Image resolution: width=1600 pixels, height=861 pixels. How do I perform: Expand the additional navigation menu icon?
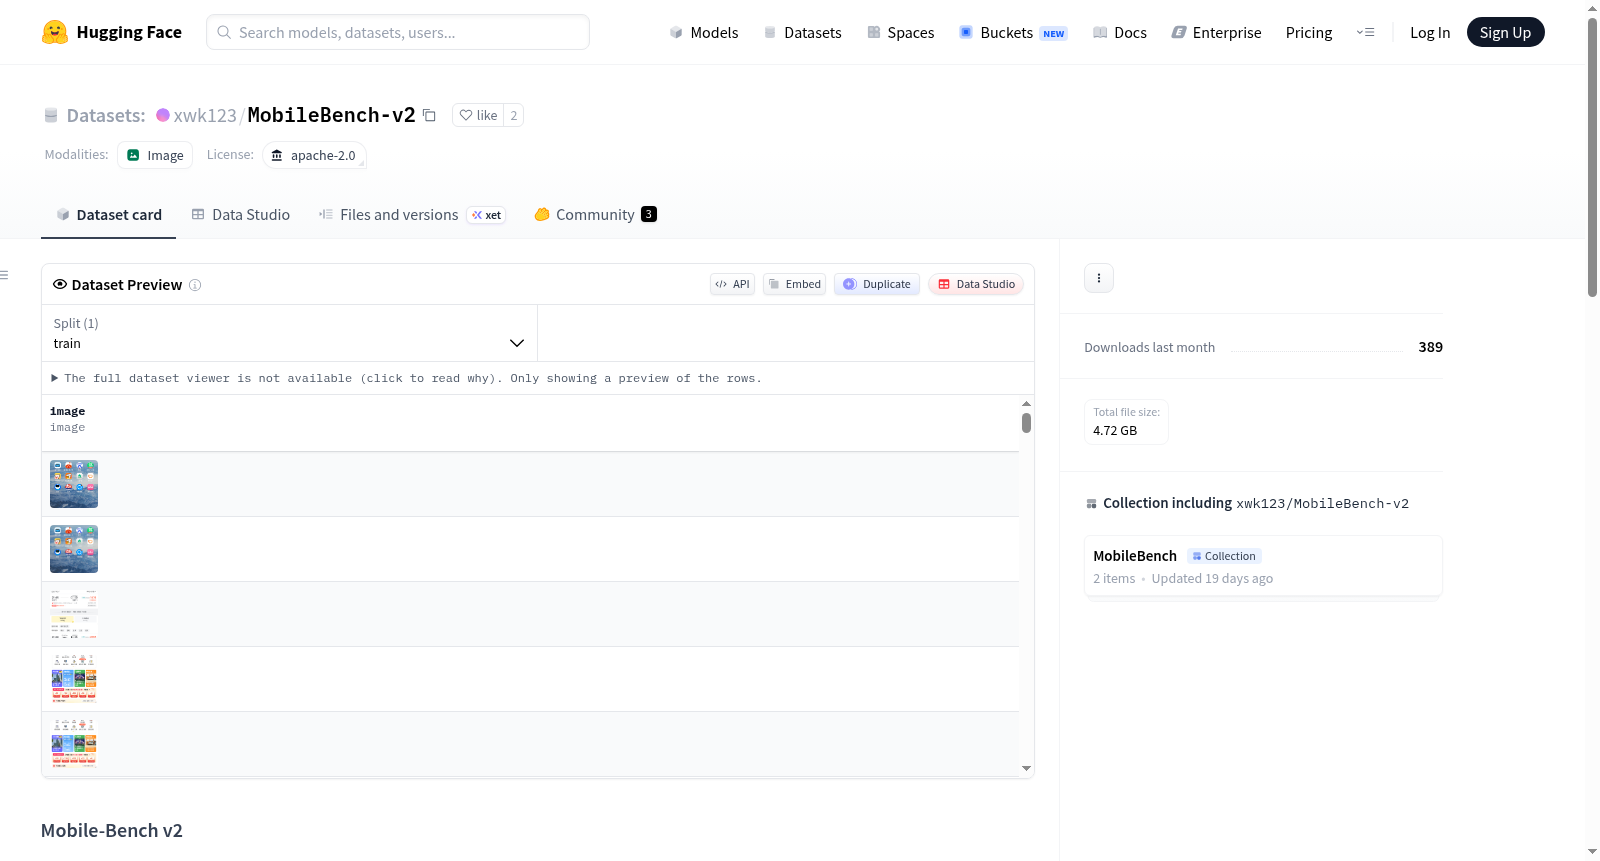(x=1365, y=32)
